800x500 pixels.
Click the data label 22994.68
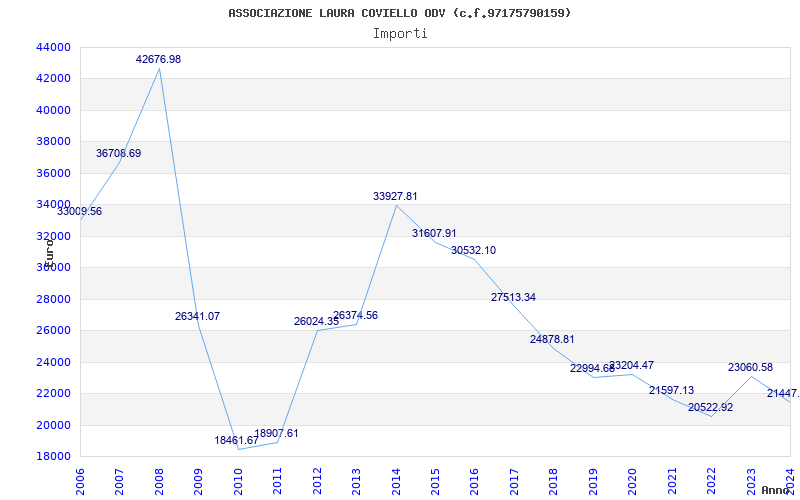[592, 368]
